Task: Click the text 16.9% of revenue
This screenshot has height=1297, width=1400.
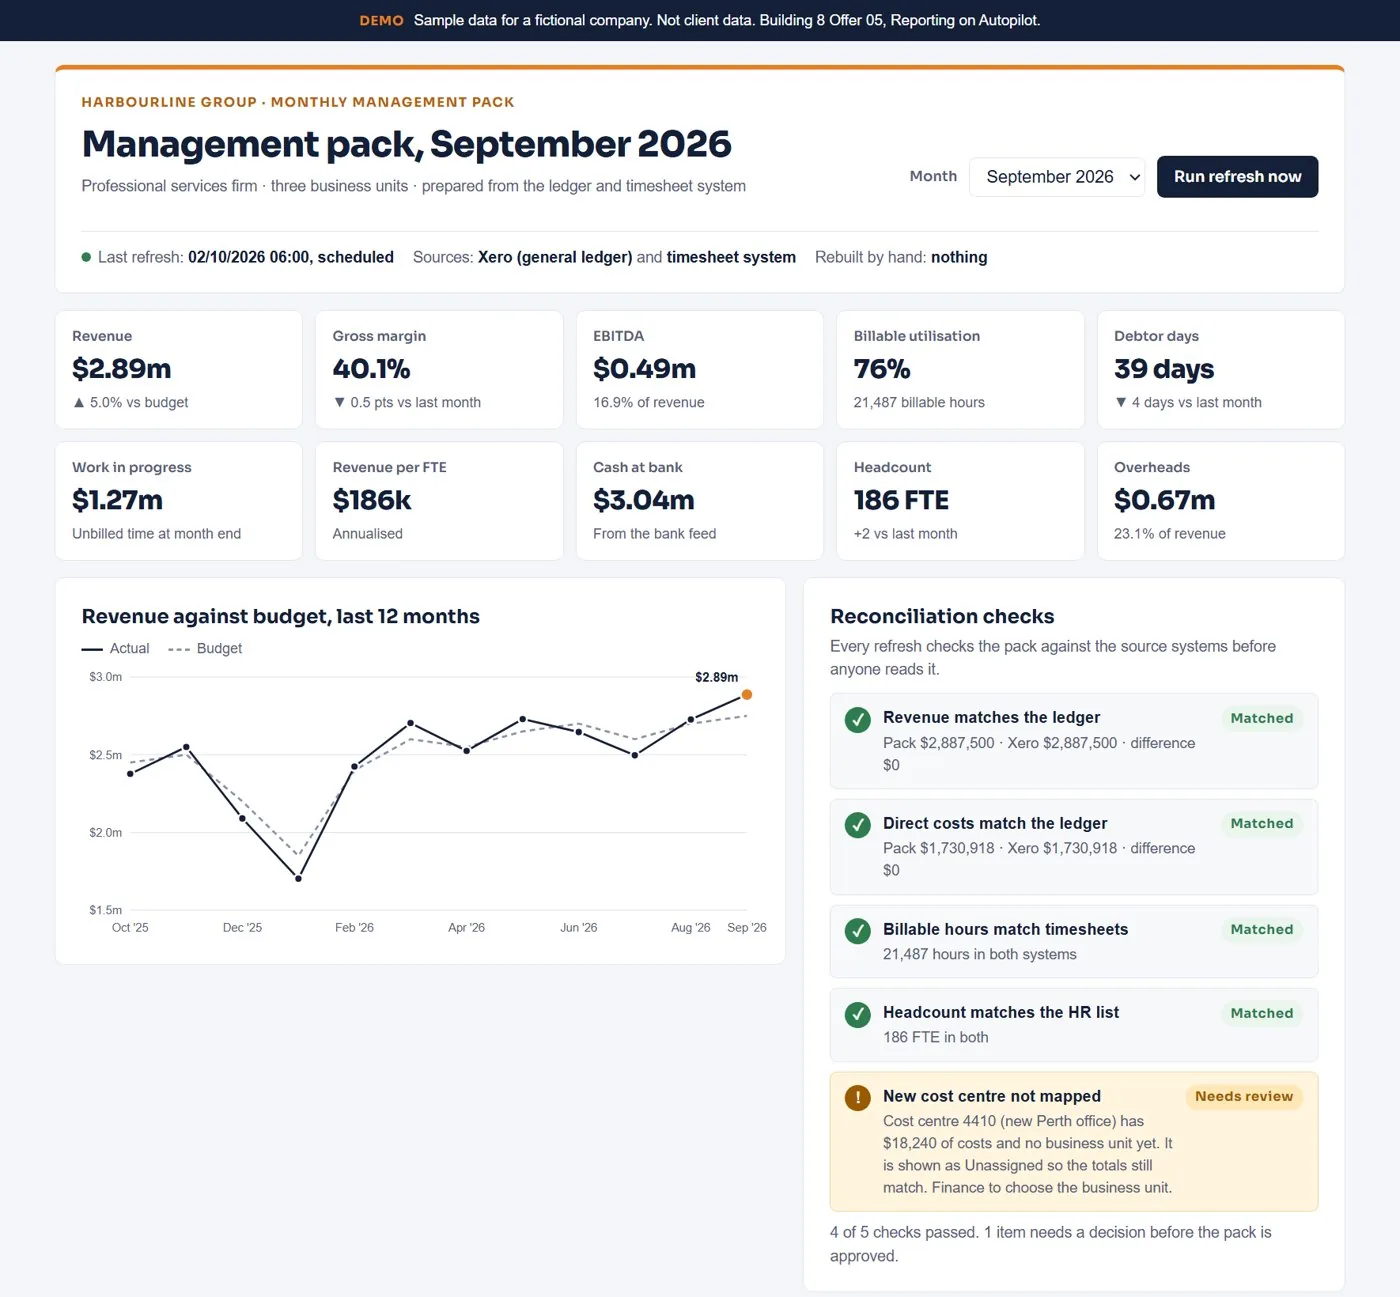Action: coord(649,402)
